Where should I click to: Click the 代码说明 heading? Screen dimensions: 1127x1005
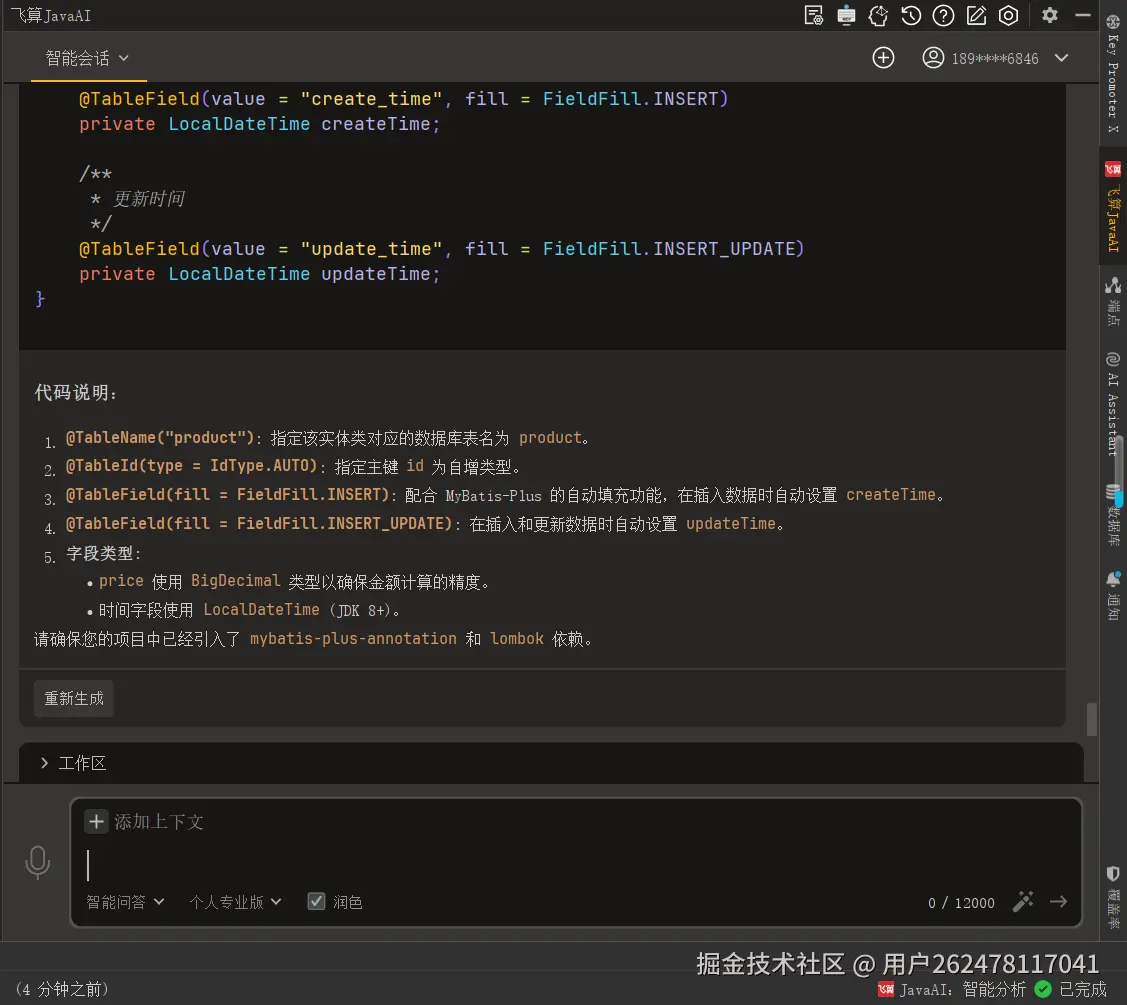pyautogui.click(x=75, y=393)
